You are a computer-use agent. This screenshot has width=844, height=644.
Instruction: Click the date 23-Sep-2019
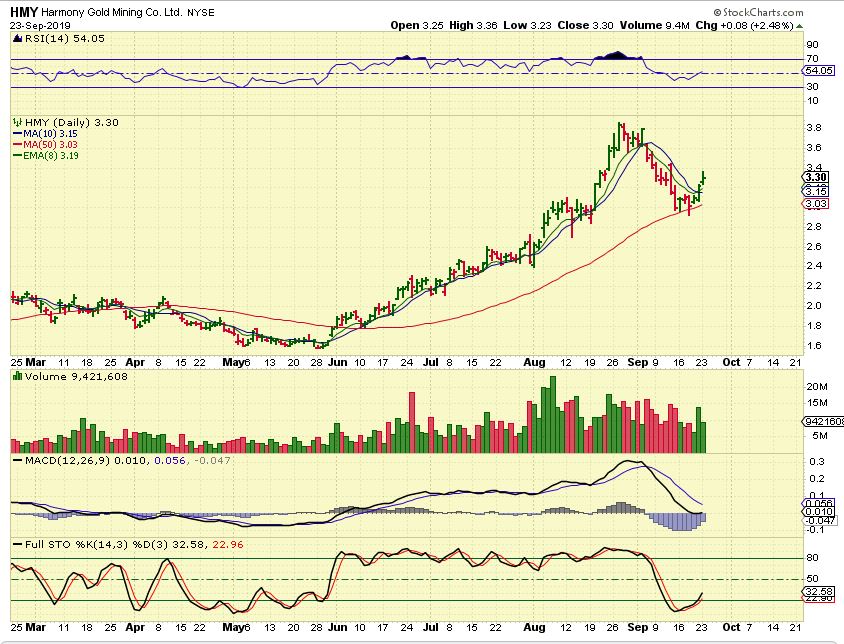coord(40,25)
